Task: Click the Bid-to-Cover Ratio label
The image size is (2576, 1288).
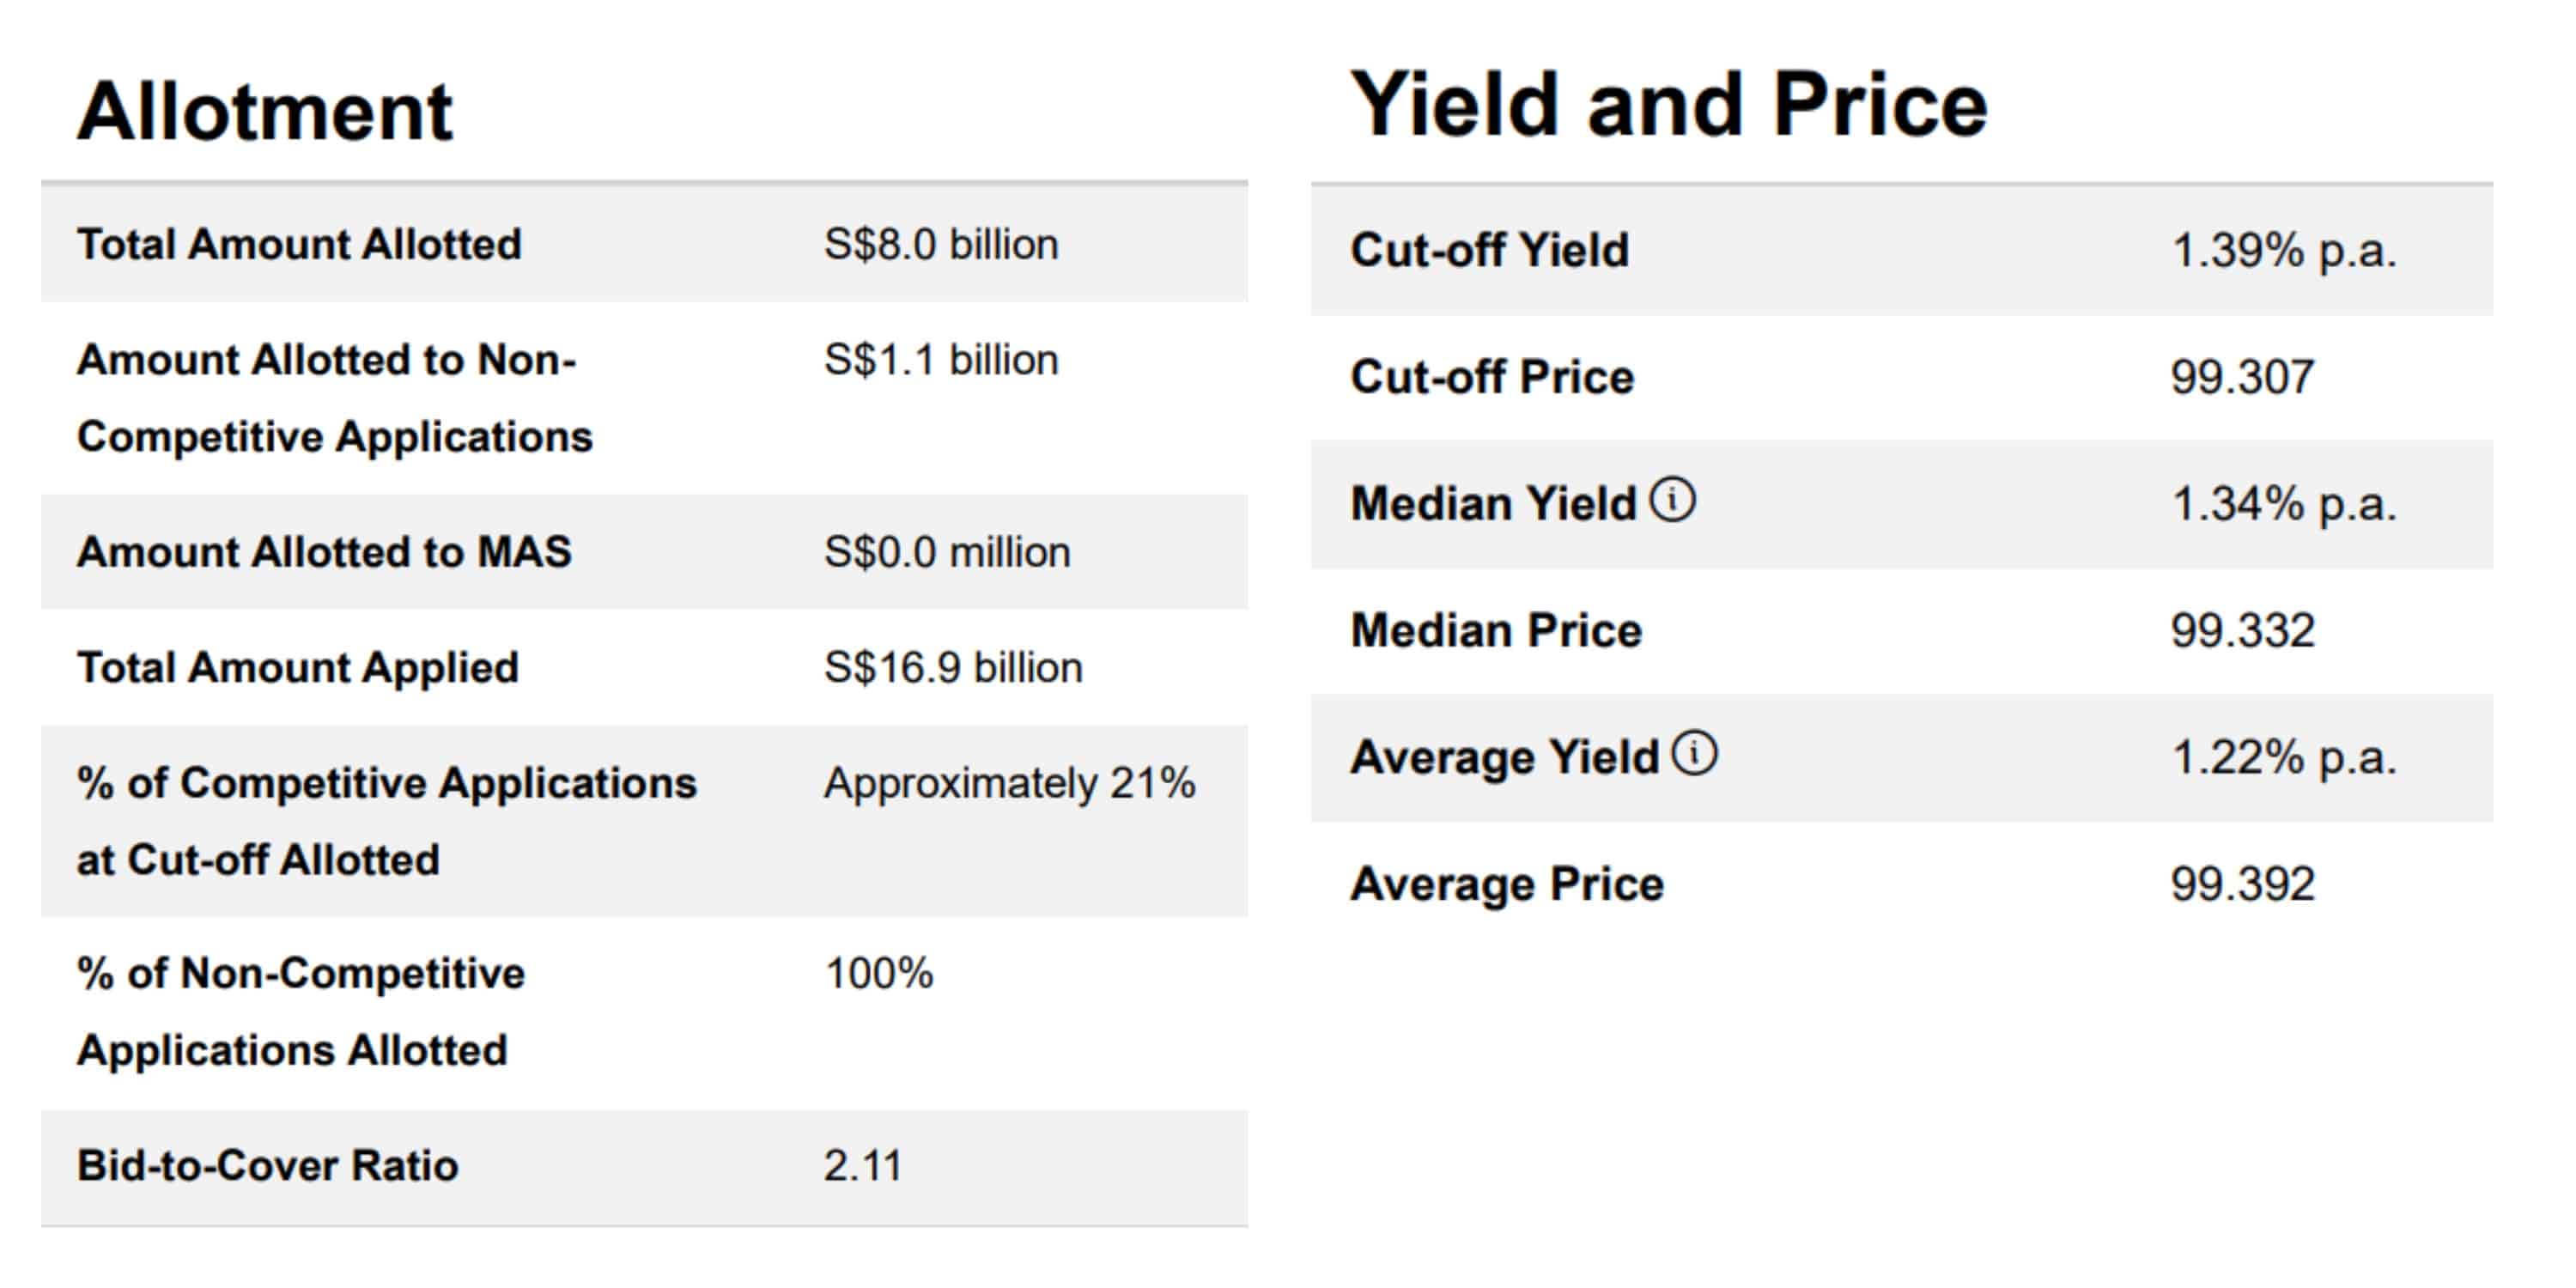Action: 268,1165
